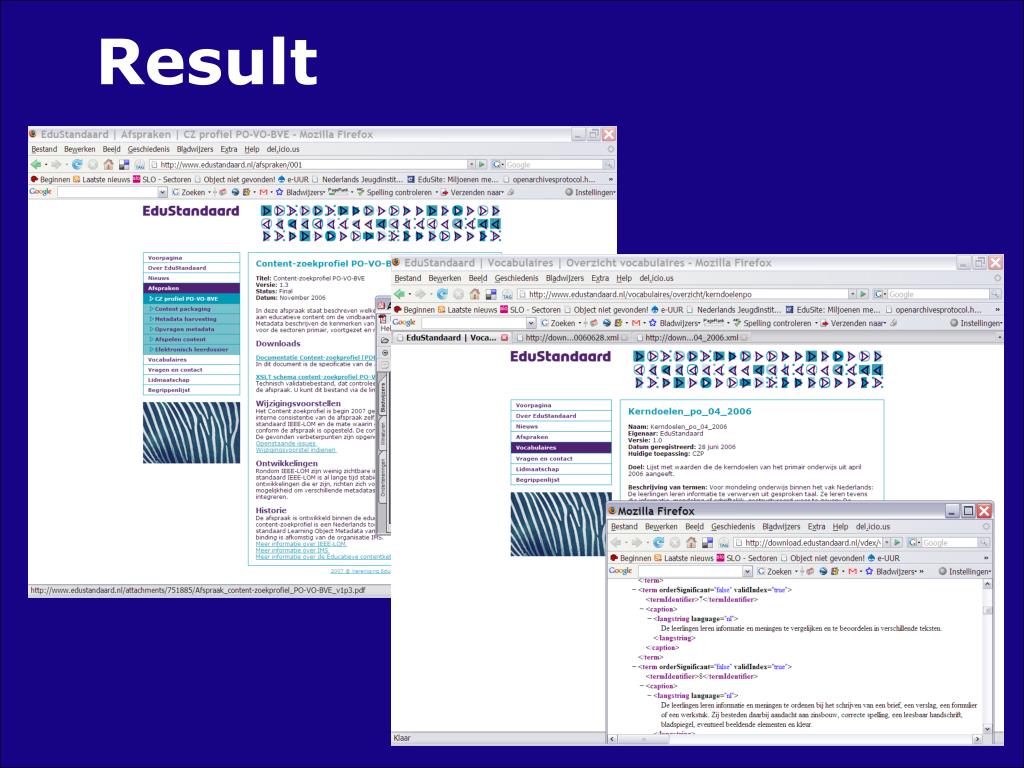Expand bookmarks overflow chevron in bottom Firefox window

pos(985,558)
